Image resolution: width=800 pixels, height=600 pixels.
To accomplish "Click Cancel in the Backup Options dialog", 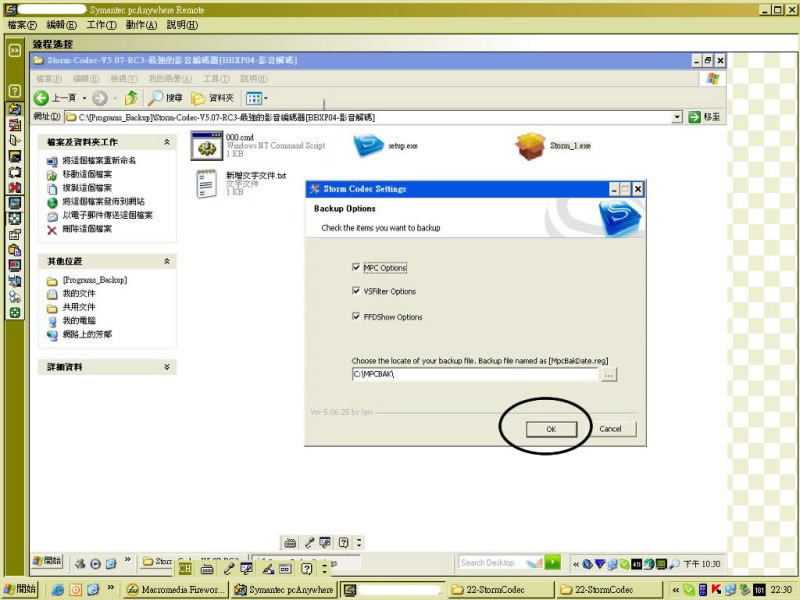I will (x=610, y=429).
